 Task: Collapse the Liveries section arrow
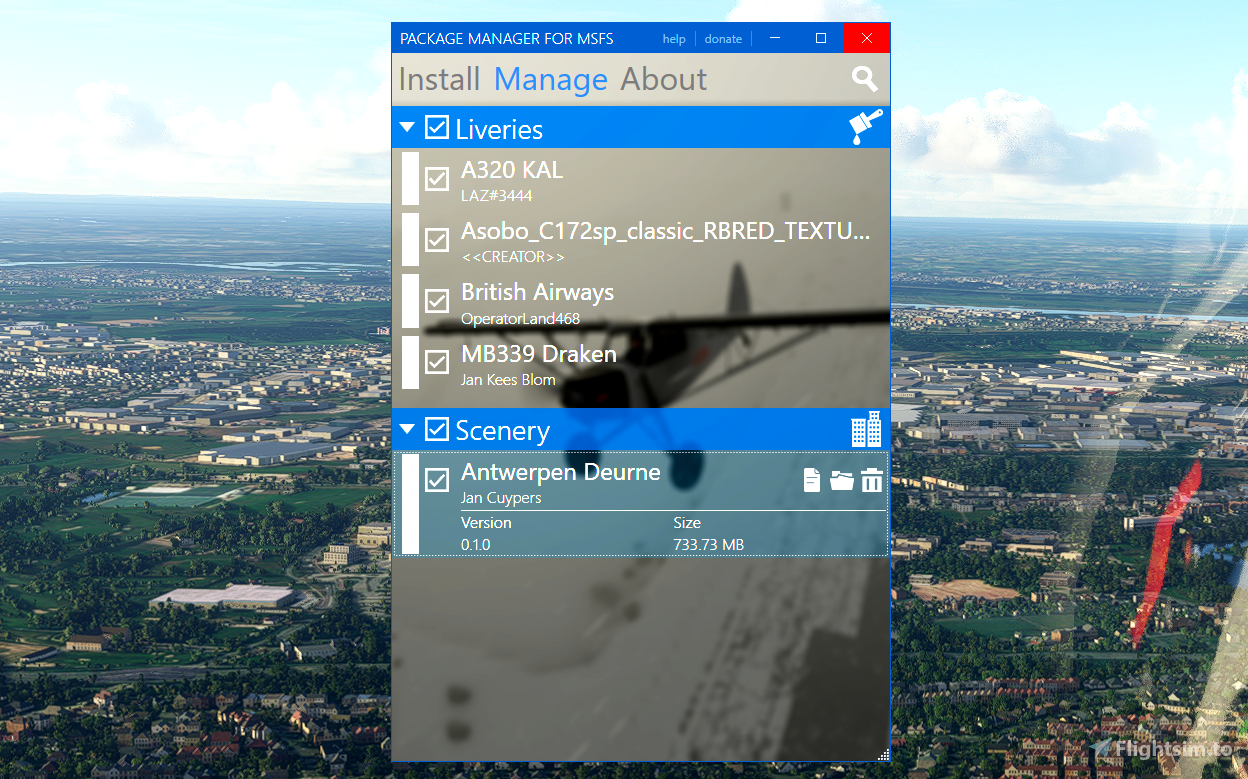pos(407,128)
